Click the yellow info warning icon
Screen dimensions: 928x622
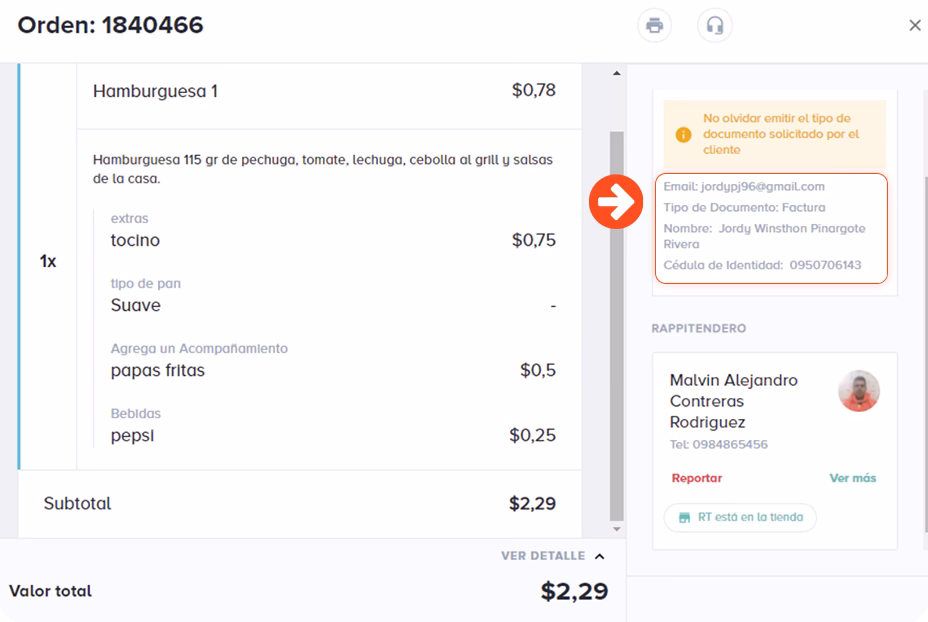coord(683,134)
